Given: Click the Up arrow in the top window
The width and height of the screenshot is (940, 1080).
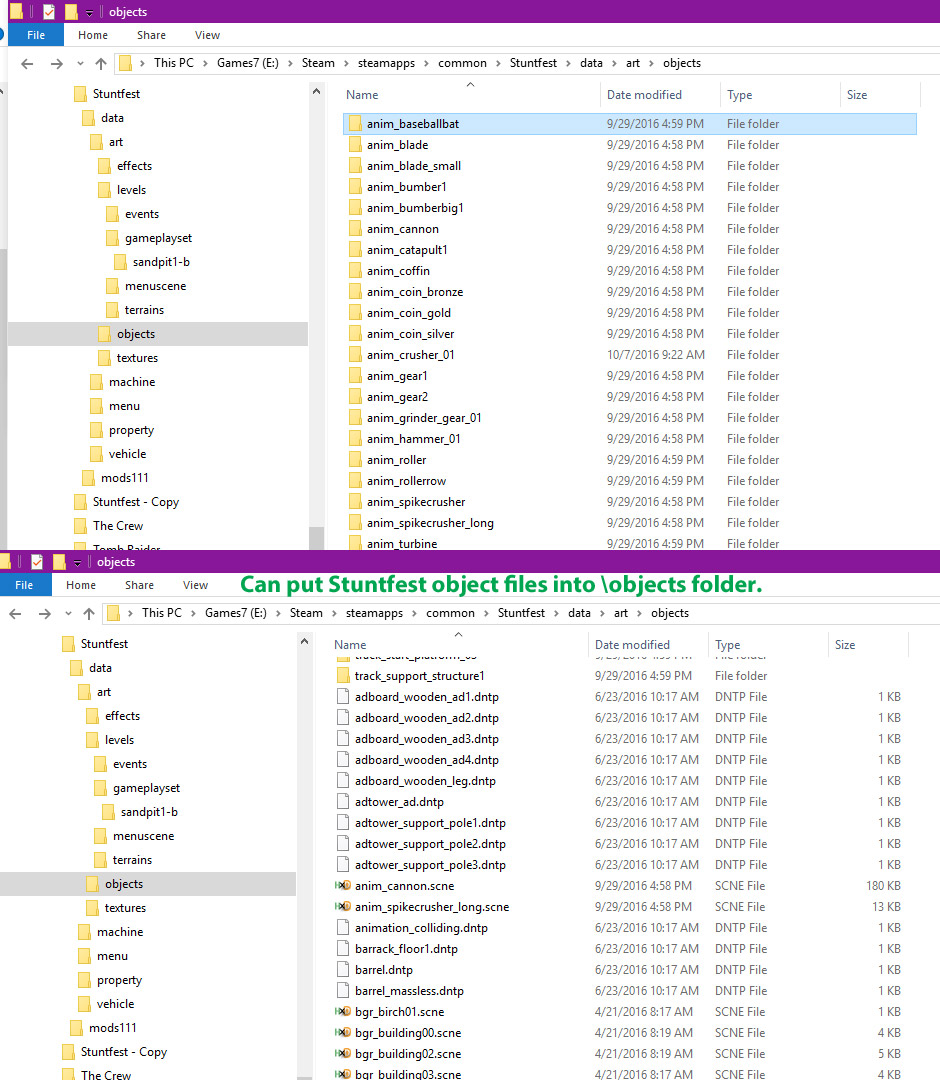Looking at the screenshot, I should (101, 63).
